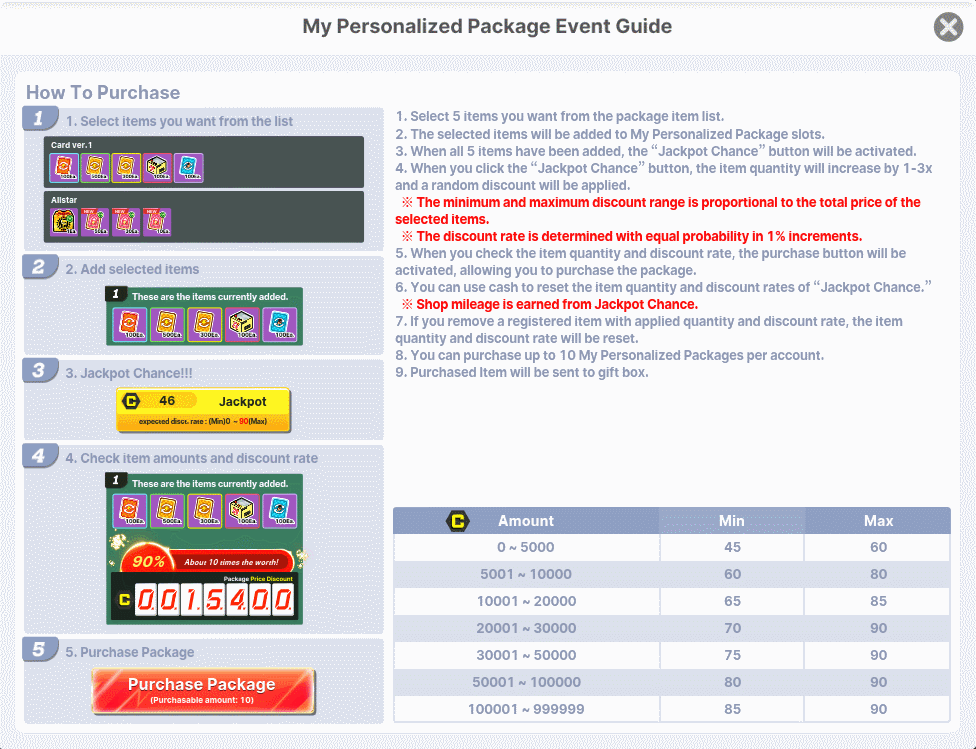The image size is (976, 749).
Task: Click the yellow box item in step 2 slots
Action: (x=242, y=324)
